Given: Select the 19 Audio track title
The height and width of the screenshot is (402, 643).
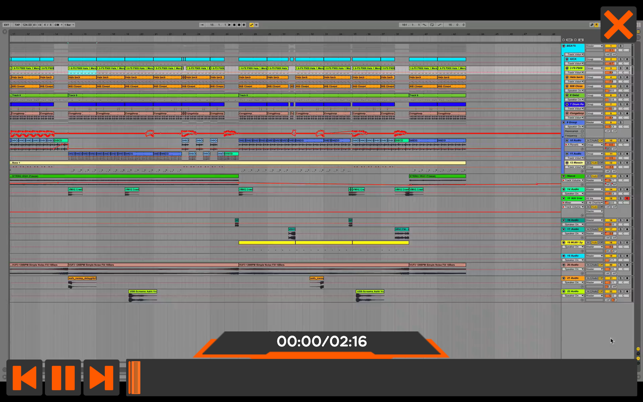Looking at the screenshot, I should click(x=575, y=256).
